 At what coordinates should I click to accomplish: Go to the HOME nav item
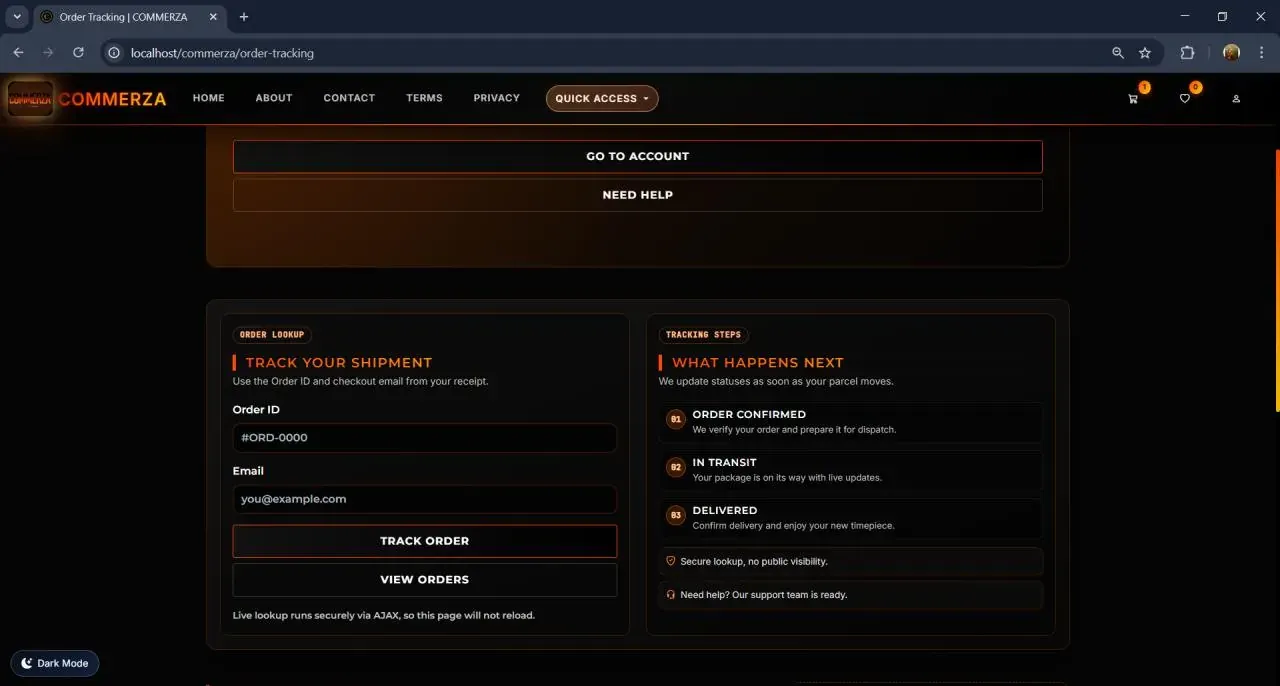click(x=209, y=98)
